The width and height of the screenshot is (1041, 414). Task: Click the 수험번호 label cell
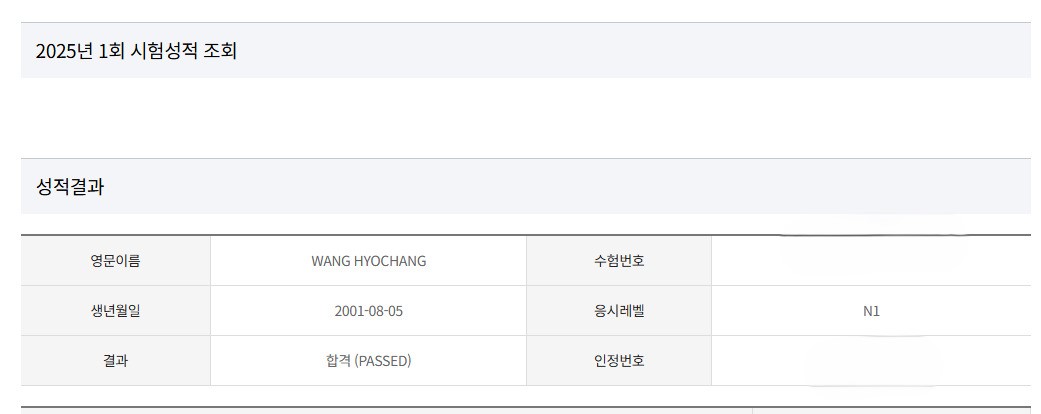point(618,261)
